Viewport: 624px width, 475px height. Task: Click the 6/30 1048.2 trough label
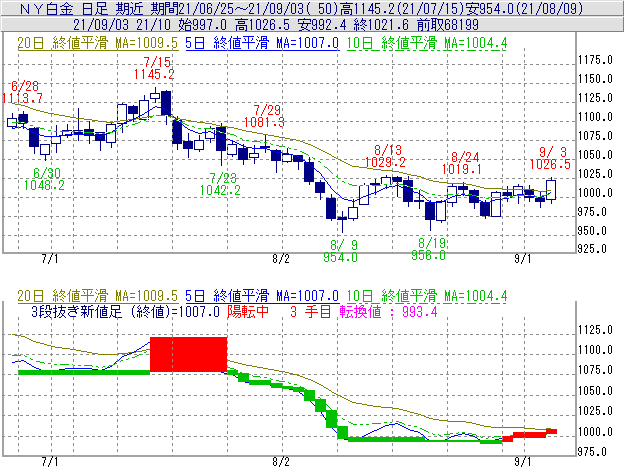[44, 179]
